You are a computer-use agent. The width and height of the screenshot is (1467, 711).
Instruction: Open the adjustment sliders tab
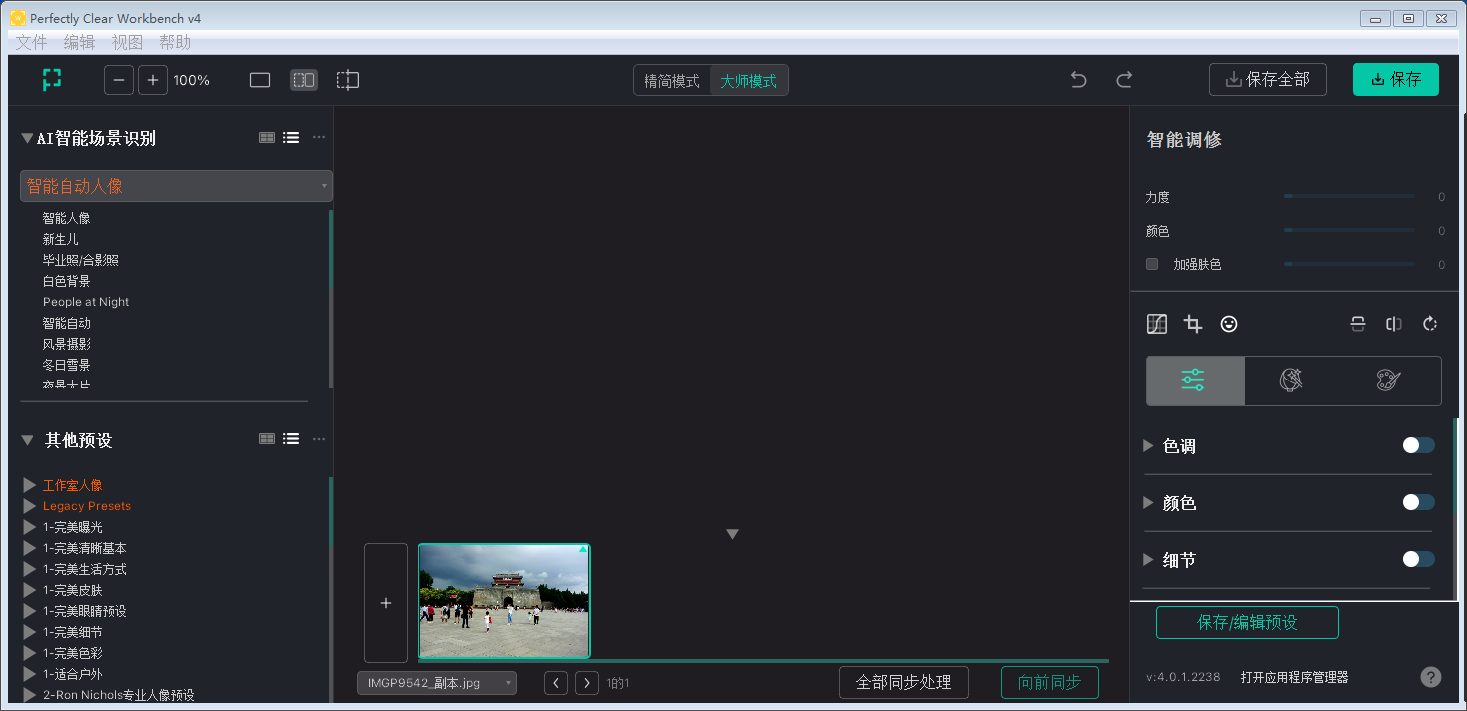tap(1195, 381)
